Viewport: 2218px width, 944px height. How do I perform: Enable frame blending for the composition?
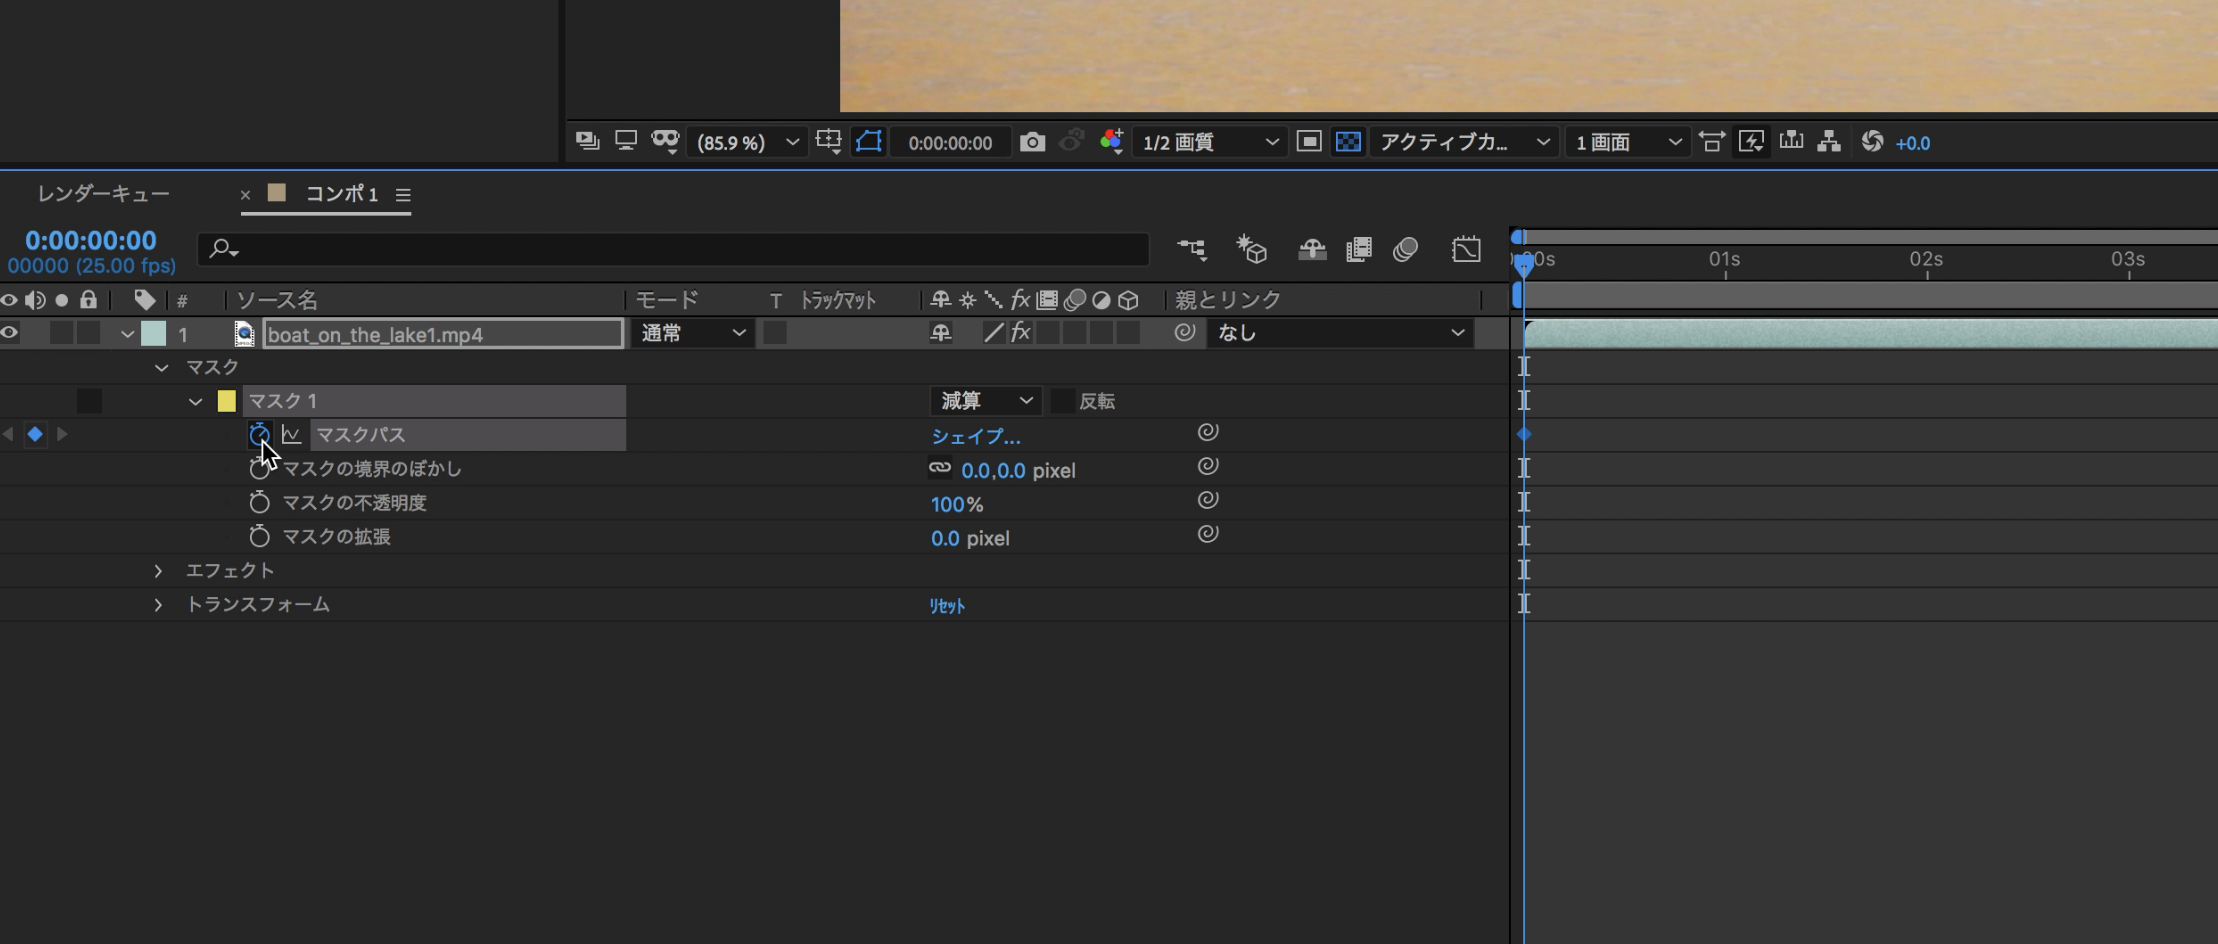(1357, 249)
